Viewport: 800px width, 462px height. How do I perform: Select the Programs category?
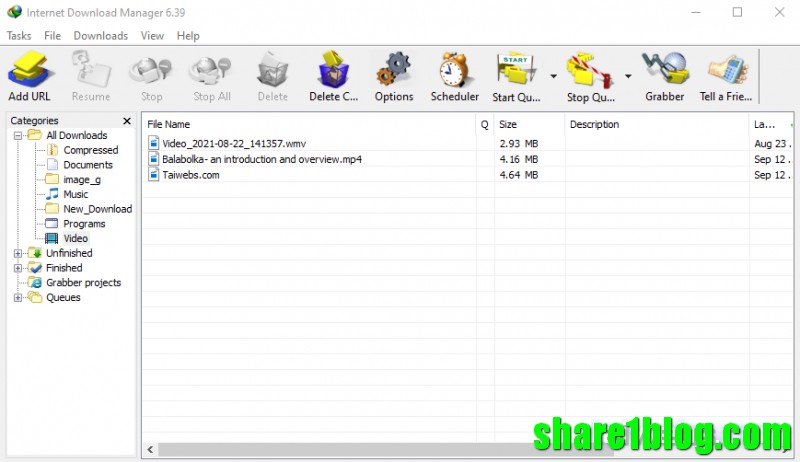coord(84,224)
